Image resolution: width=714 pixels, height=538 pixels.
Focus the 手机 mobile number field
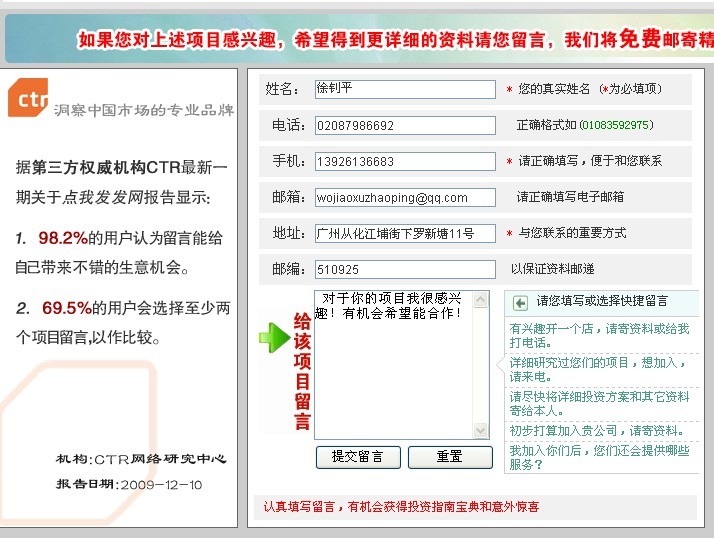coord(405,161)
